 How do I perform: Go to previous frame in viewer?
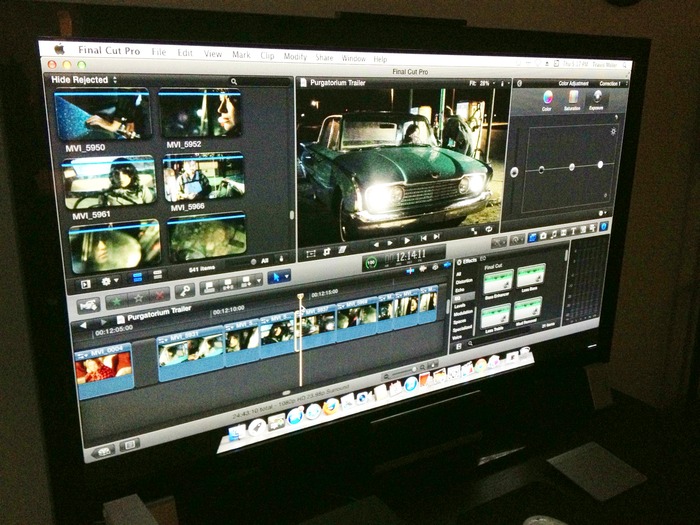pos(376,245)
